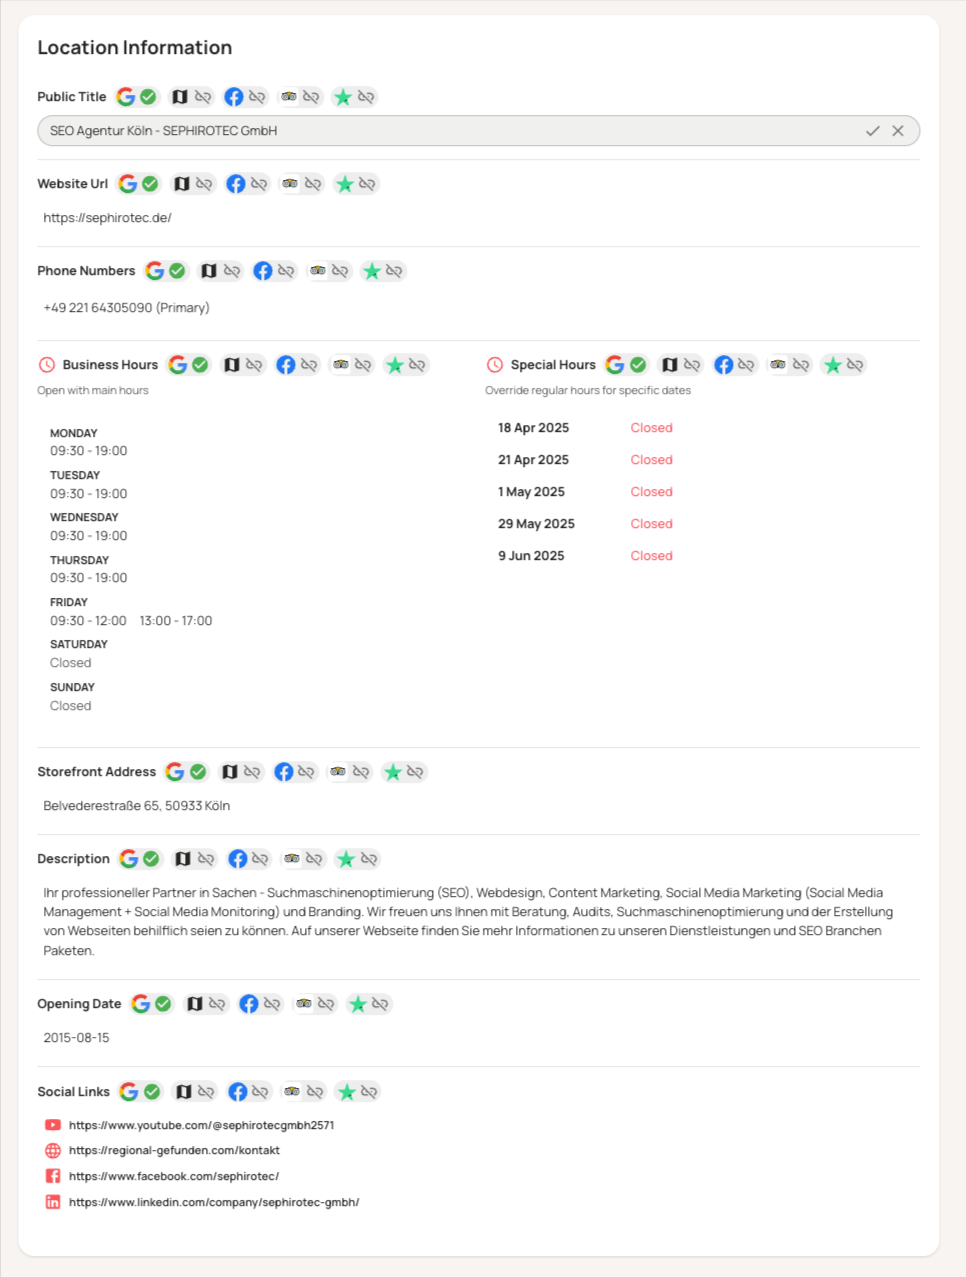Click the Google icon beside Social Links
966x1277 pixels.
[129, 1092]
